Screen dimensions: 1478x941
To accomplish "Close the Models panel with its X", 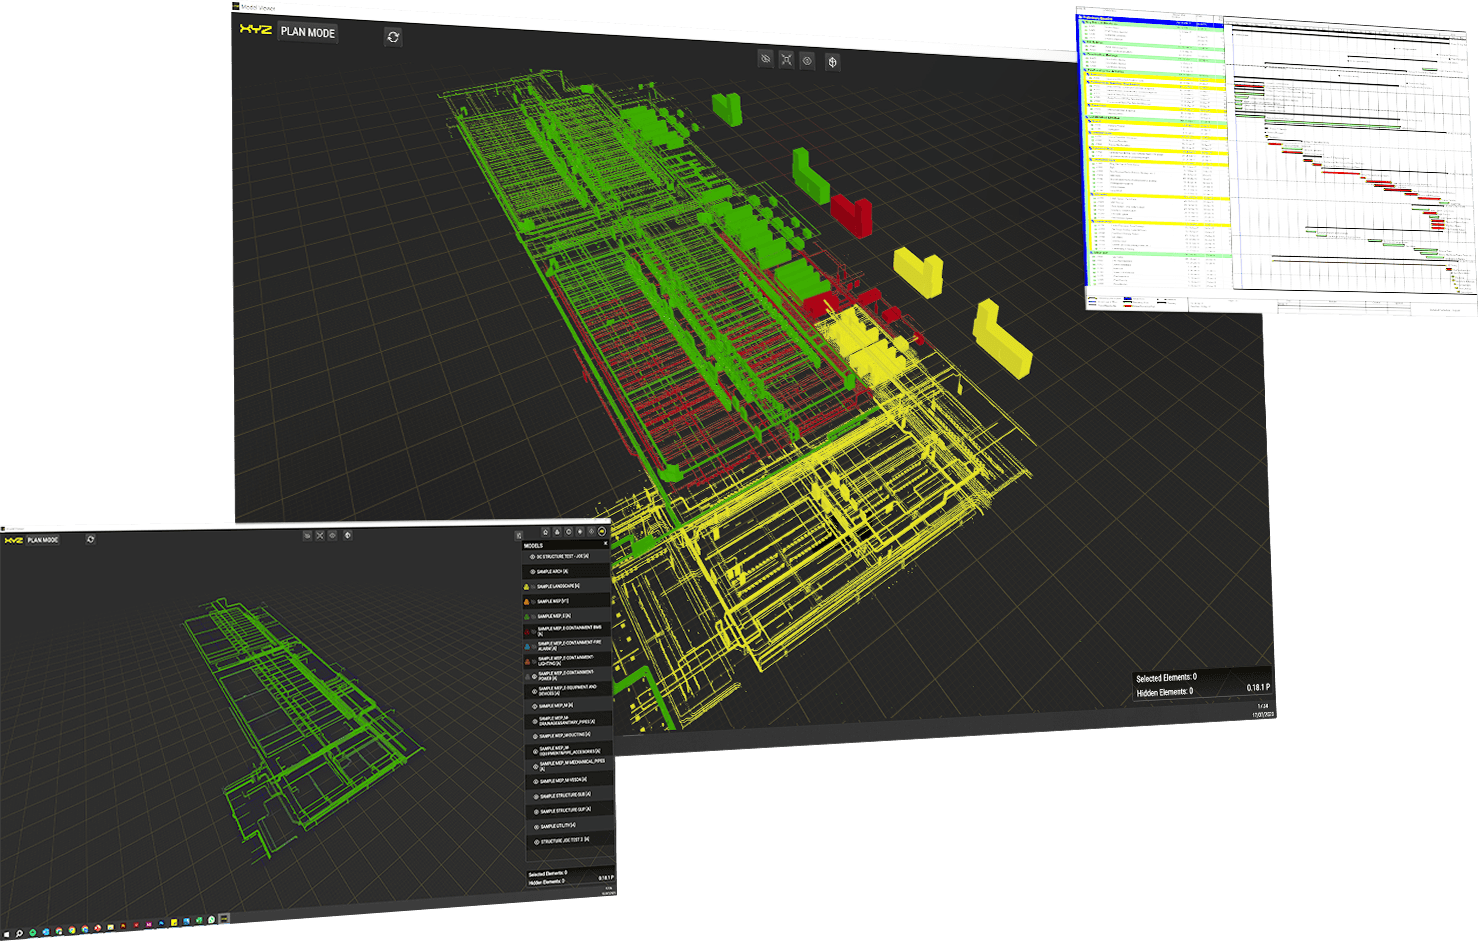I will pos(605,543).
